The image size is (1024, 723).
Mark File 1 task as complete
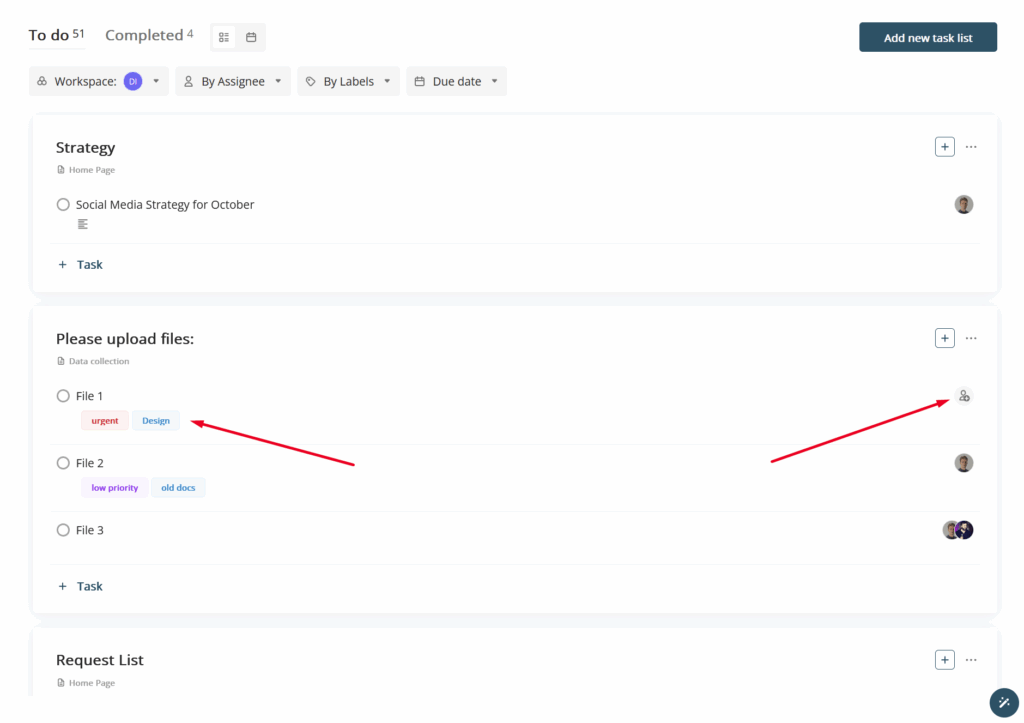point(63,396)
